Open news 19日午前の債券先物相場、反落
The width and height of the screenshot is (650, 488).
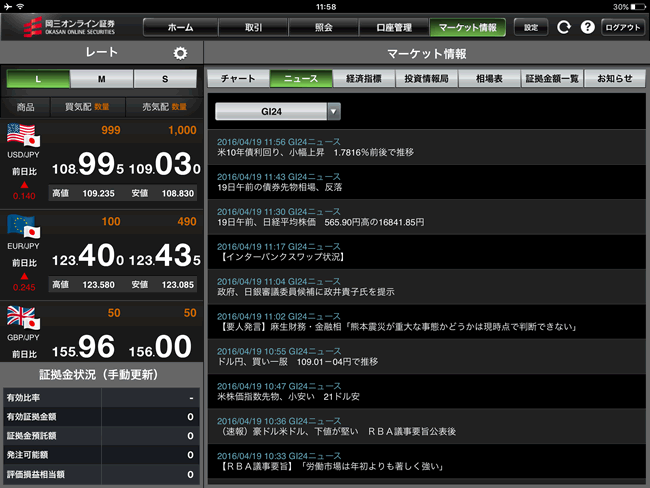427,182
